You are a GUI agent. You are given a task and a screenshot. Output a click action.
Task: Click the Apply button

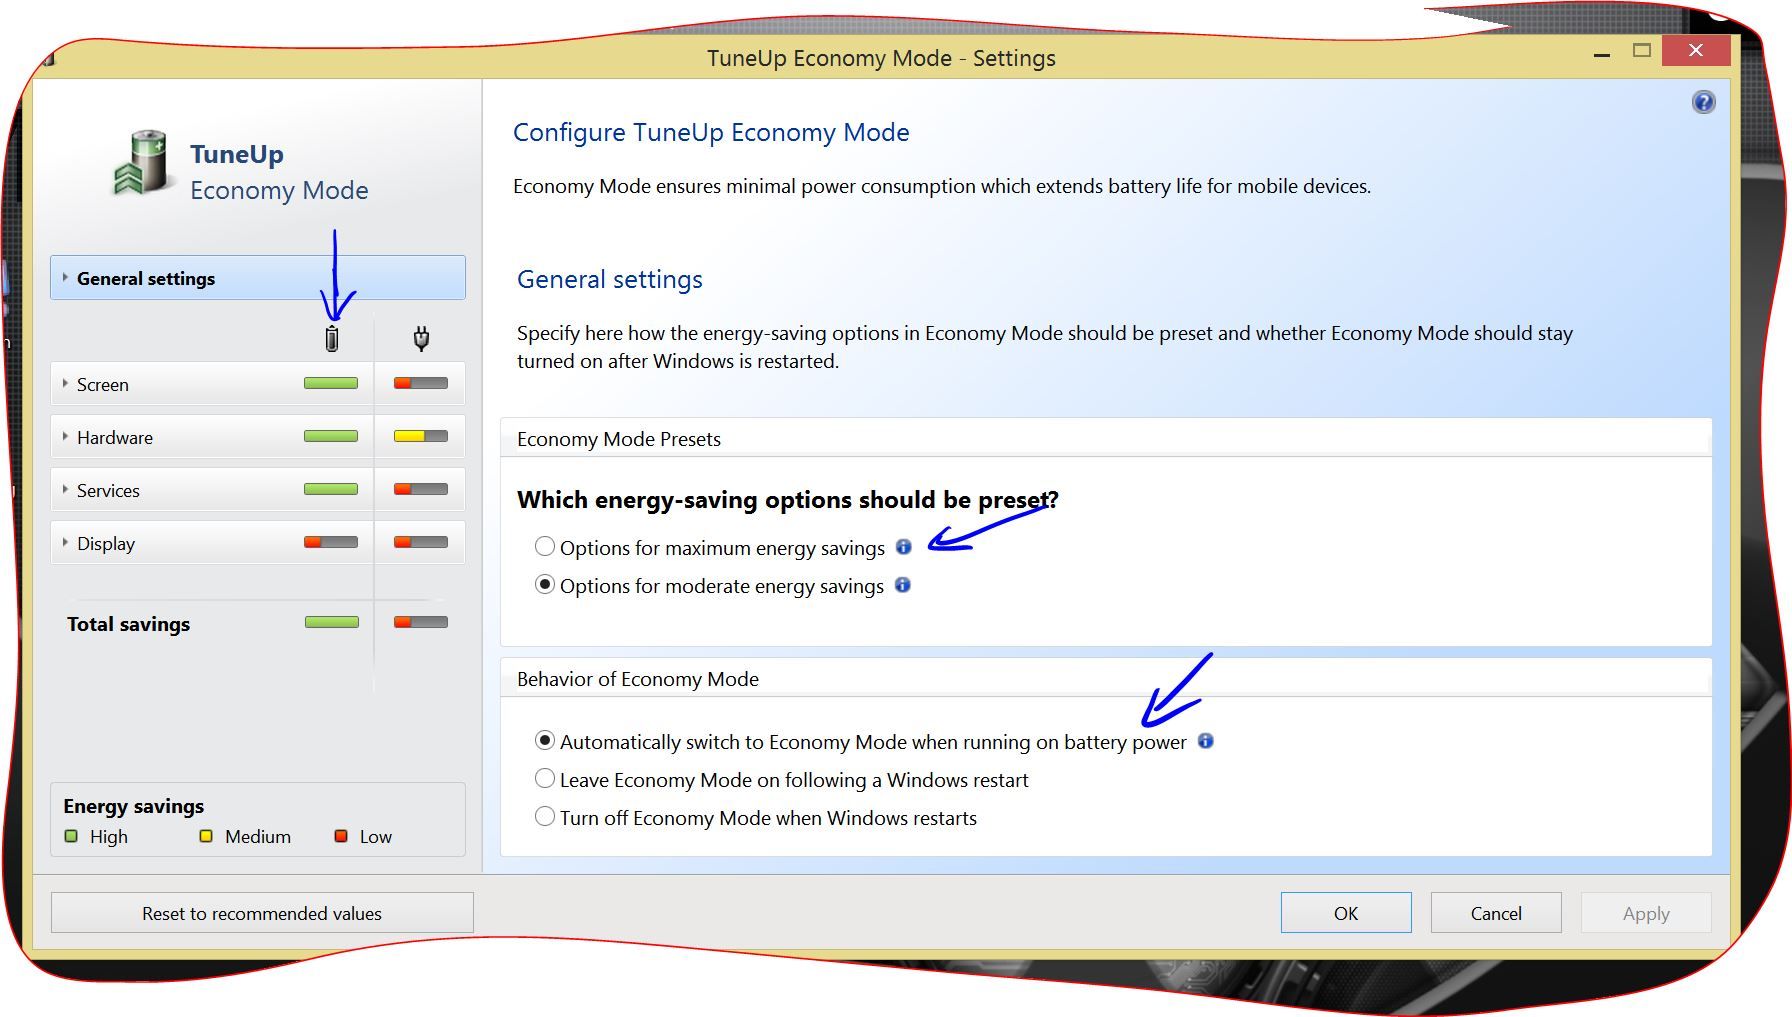click(x=1646, y=913)
